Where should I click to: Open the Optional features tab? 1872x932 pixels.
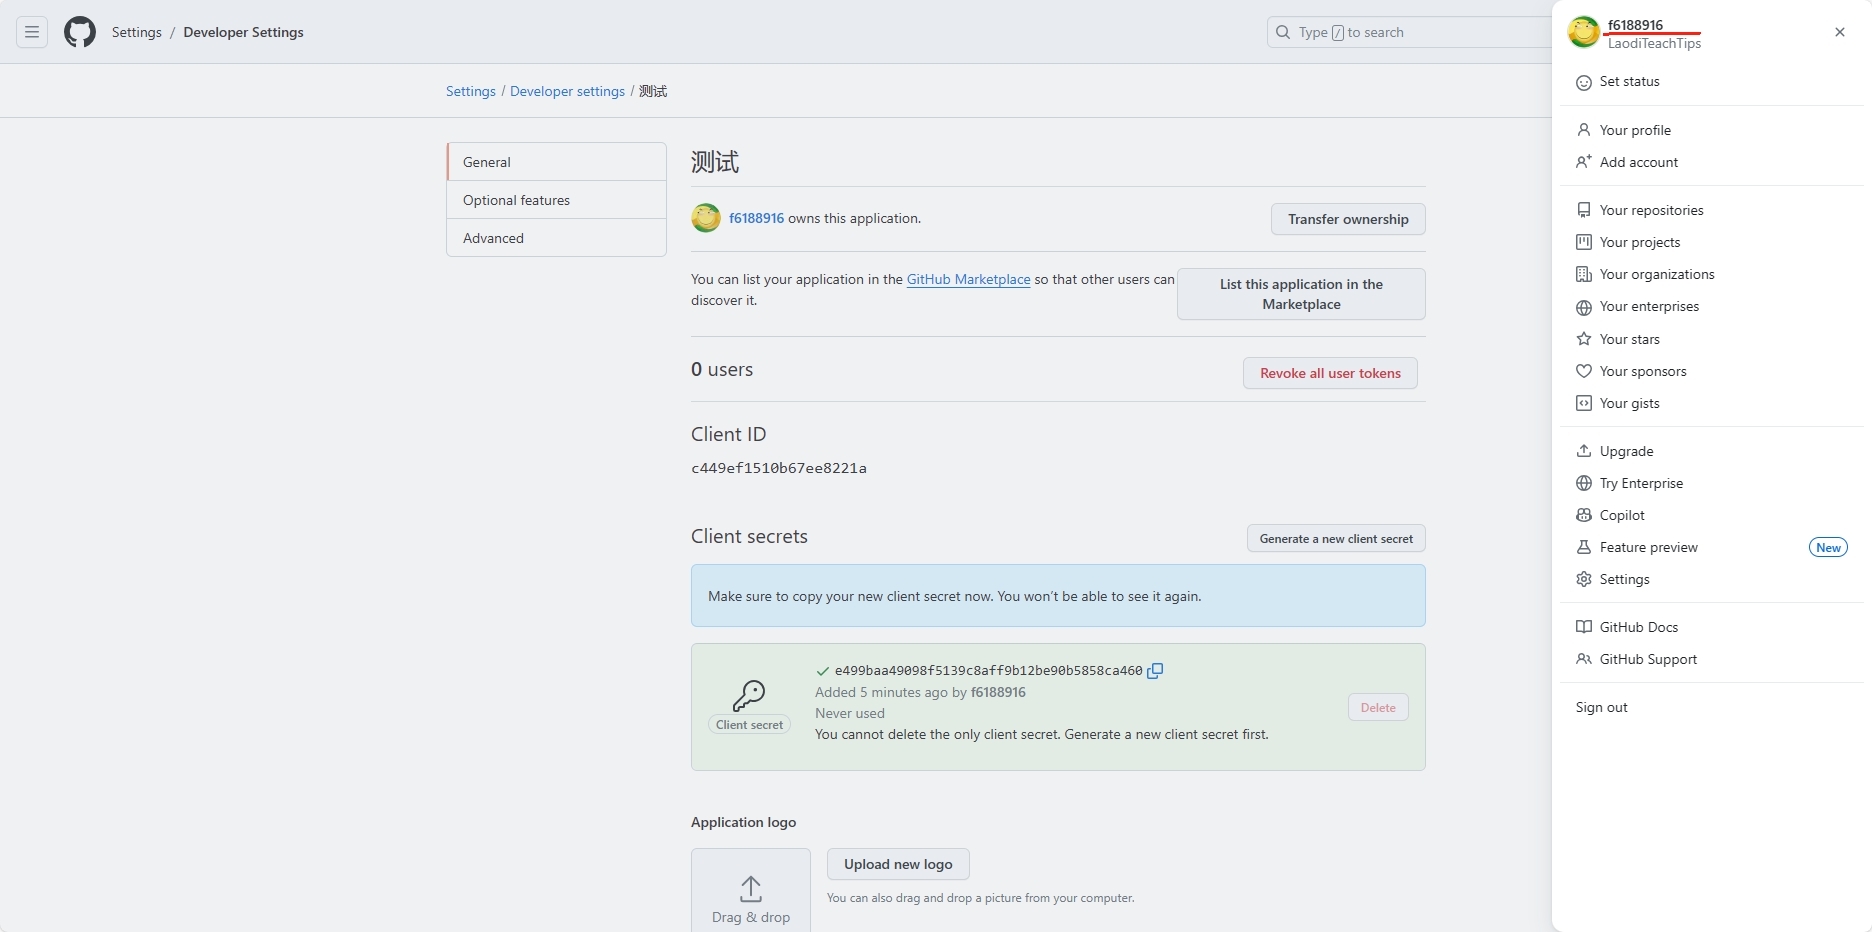556,200
